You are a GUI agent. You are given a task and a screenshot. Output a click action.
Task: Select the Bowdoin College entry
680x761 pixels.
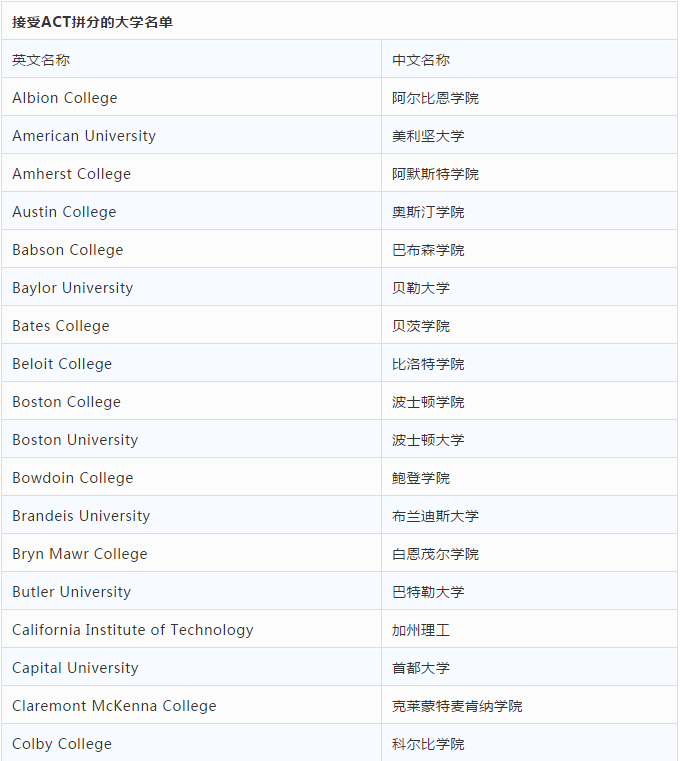[x=73, y=478]
